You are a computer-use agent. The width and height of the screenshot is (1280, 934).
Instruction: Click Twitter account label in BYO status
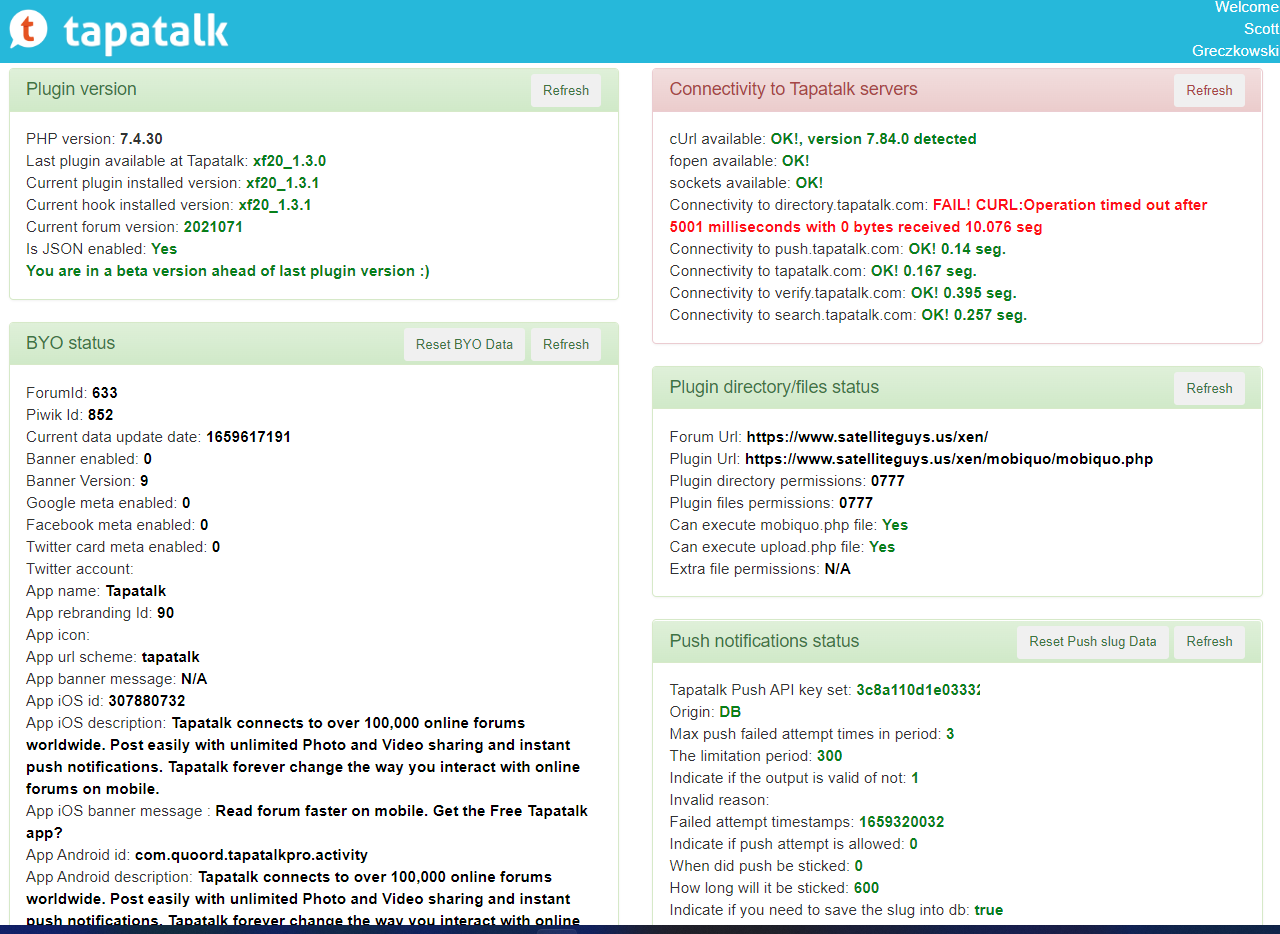80,569
